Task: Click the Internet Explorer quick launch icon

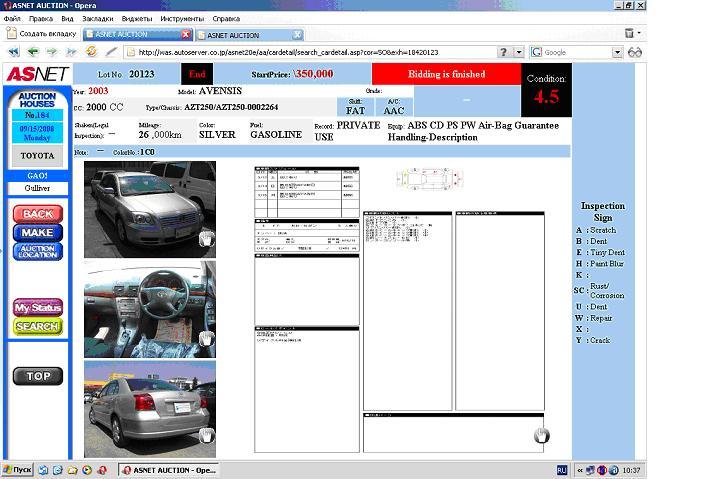Action: coord(58,470)
